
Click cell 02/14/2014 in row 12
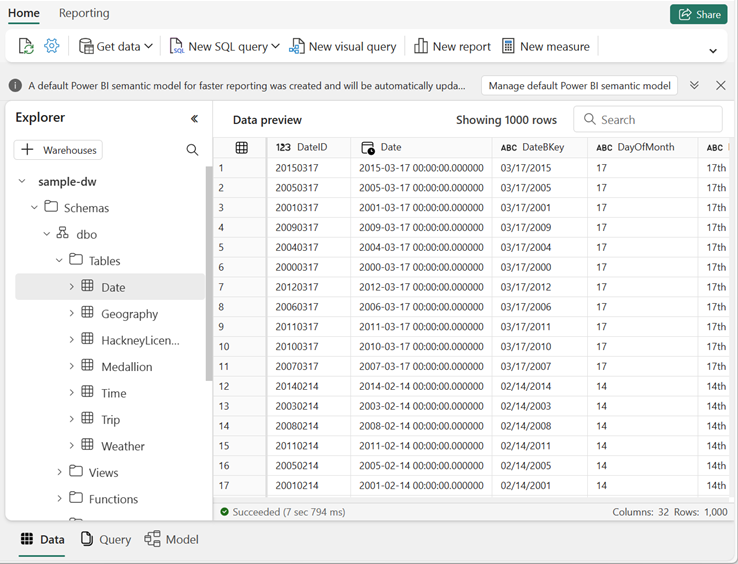540,386
